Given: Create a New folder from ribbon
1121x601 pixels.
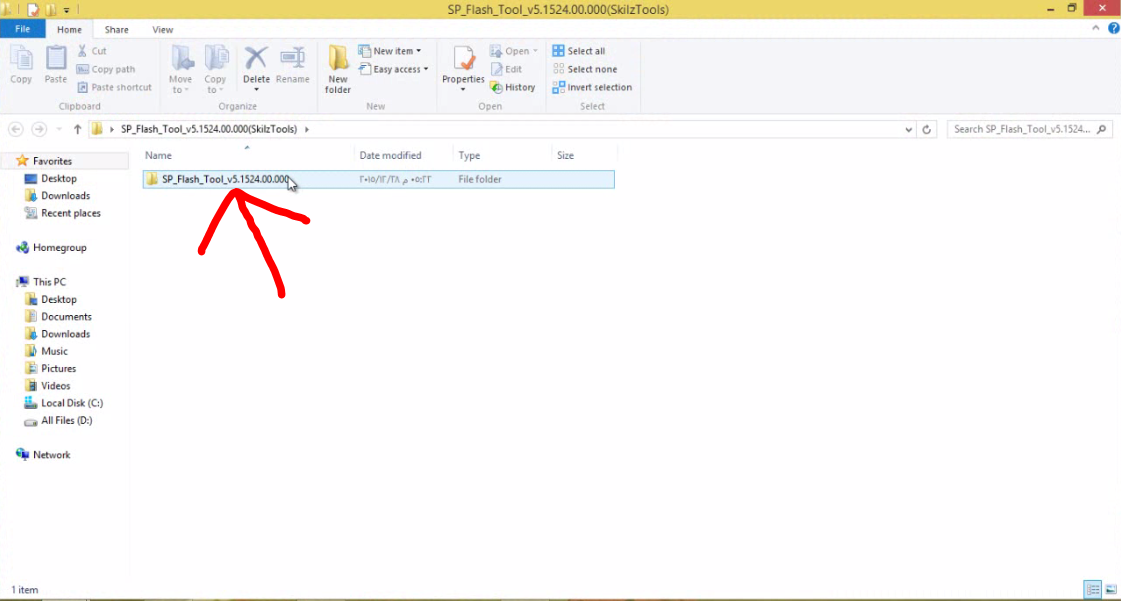Looking at the screenshot, I should pos(337,69).
